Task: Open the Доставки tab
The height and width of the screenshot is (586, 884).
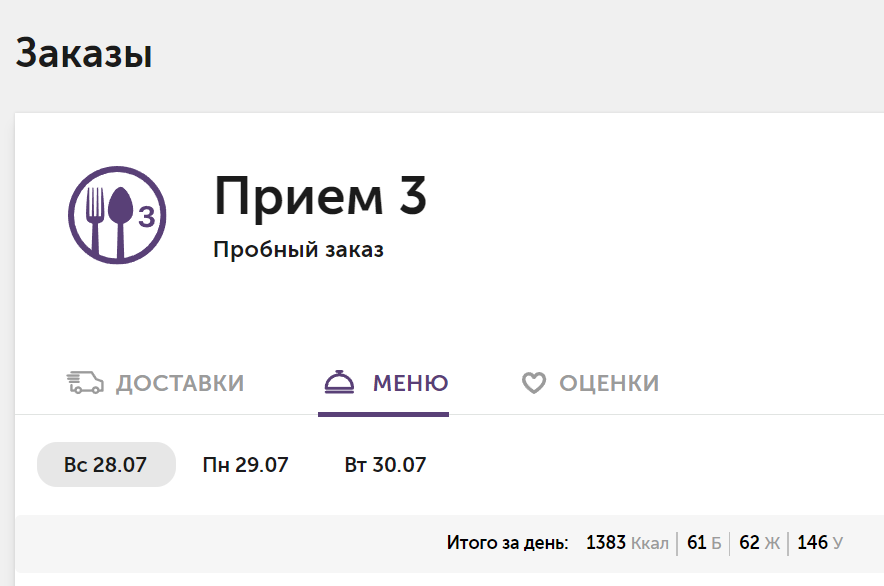Action: pos(155,383)
